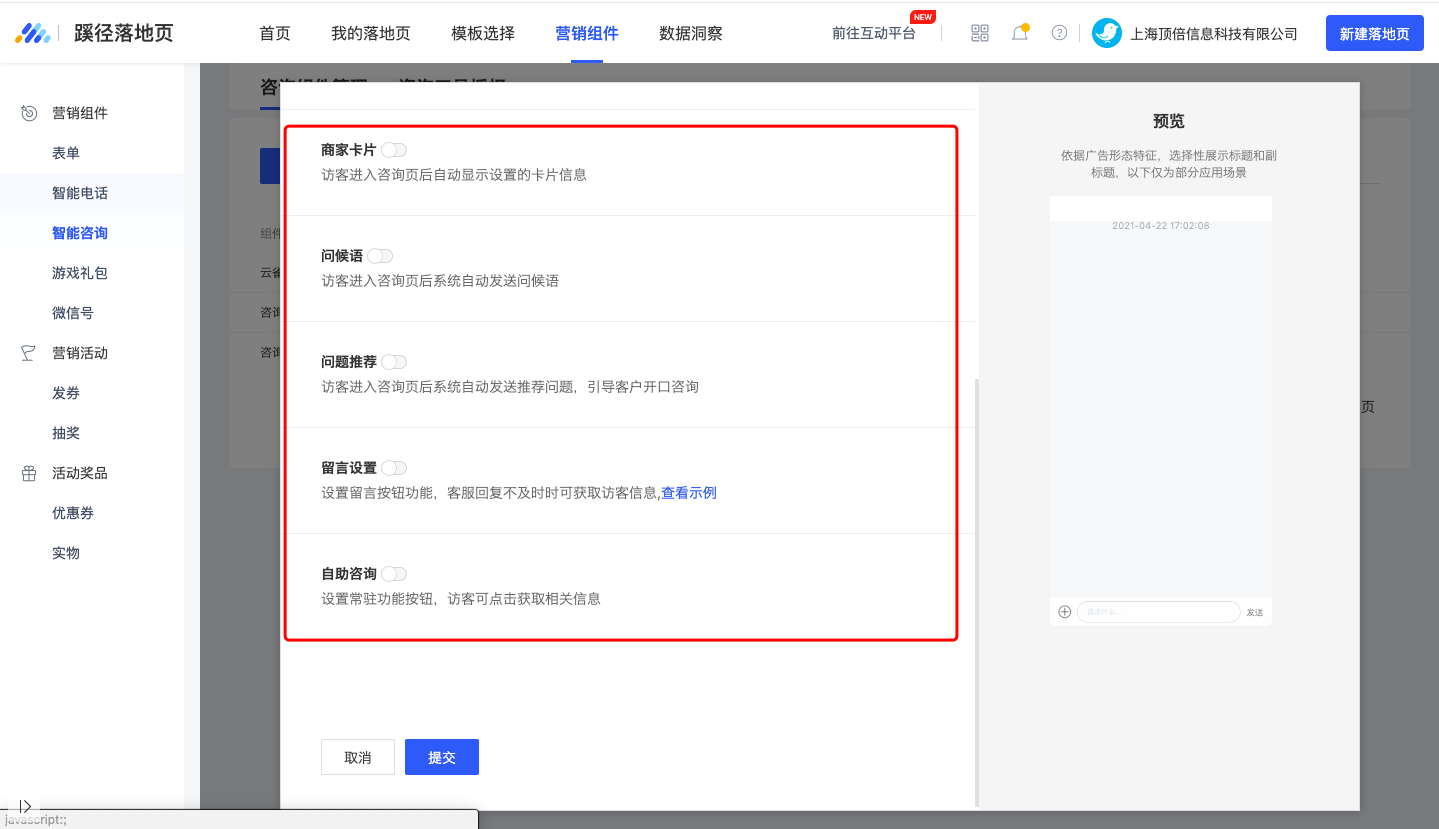Enable the 留言设置 toggle
Viewport: 1439px width, 829px height.
point(394,467)
